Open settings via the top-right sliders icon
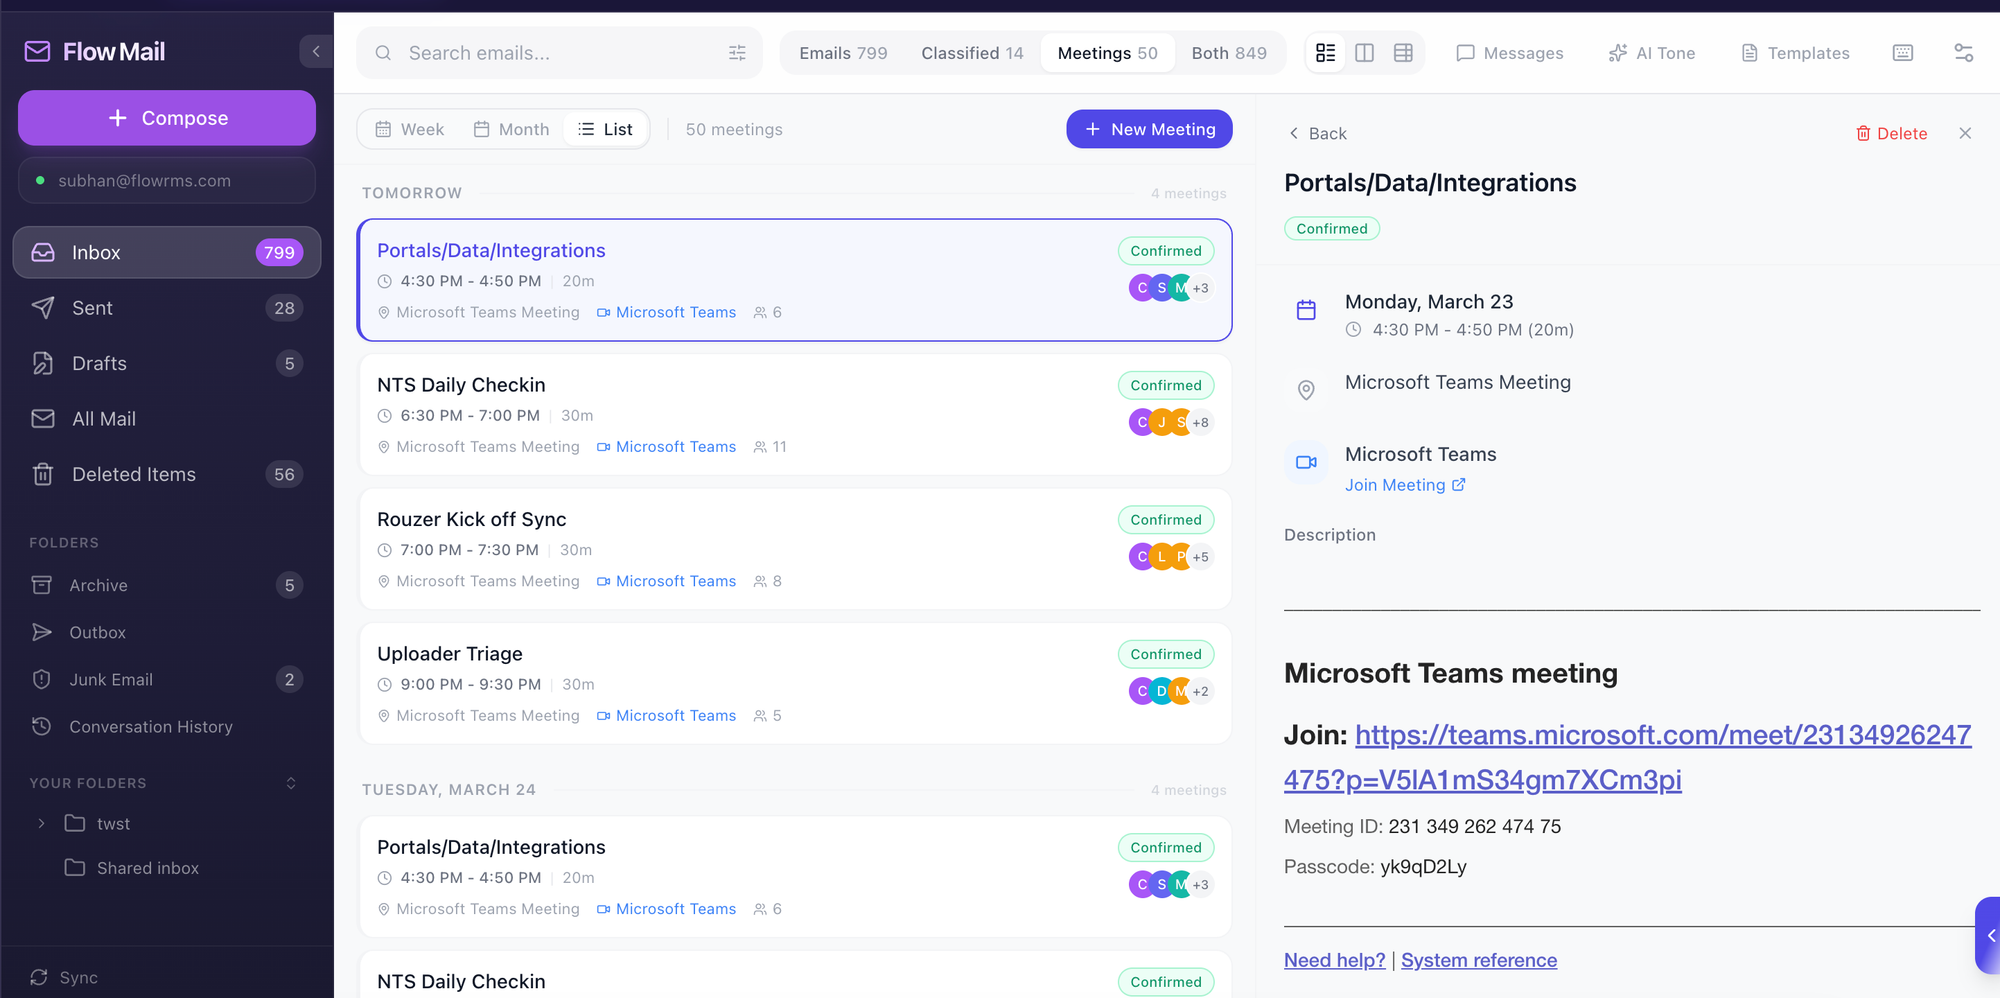 coord(1964,53)
